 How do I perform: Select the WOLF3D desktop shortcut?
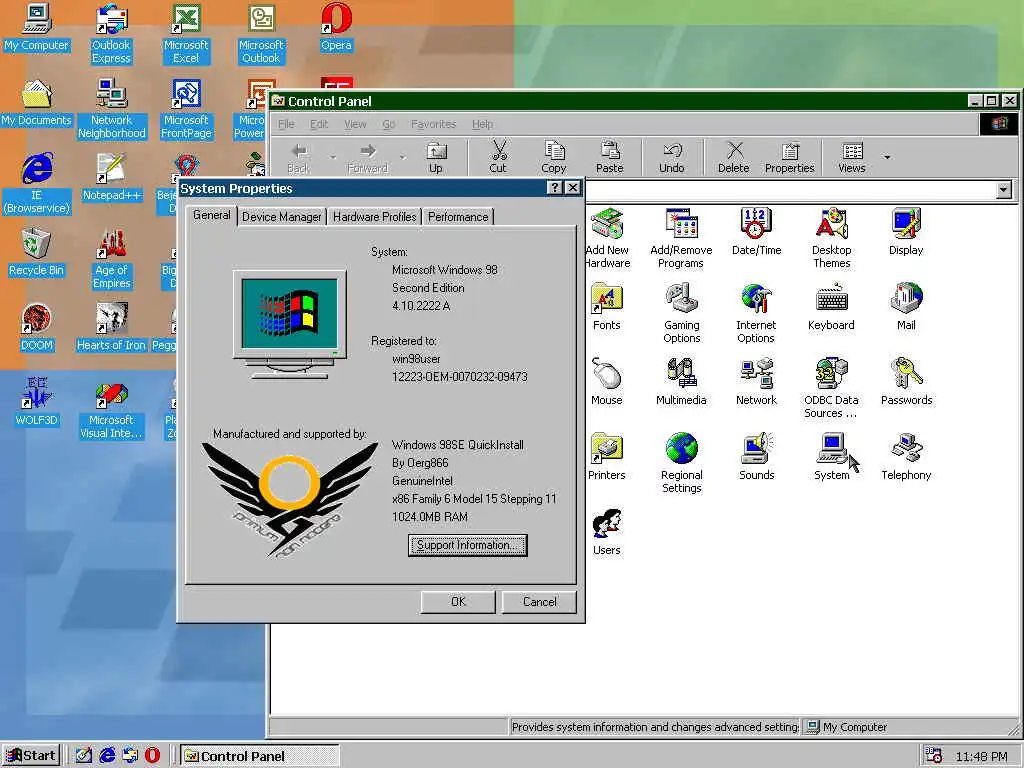(37, 403)
